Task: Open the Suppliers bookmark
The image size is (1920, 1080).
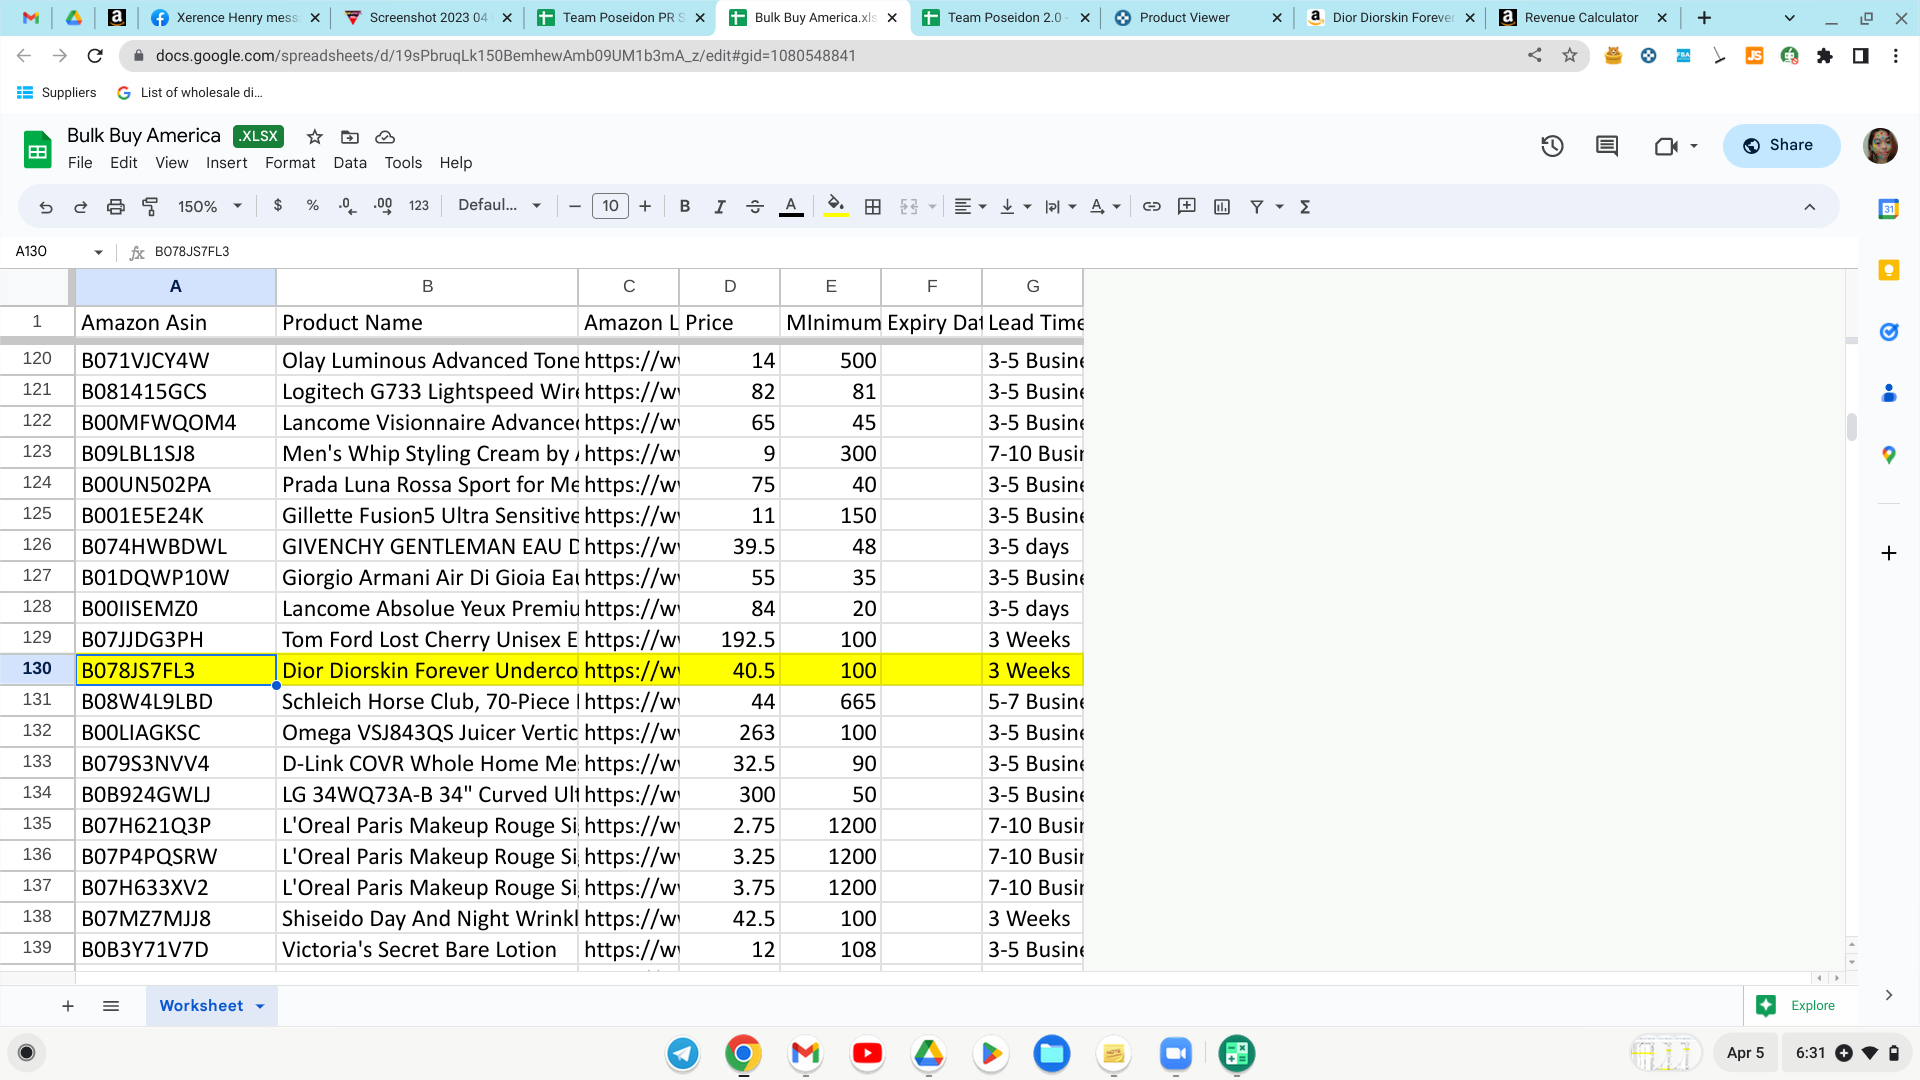Action: click(x=57, y=93)
